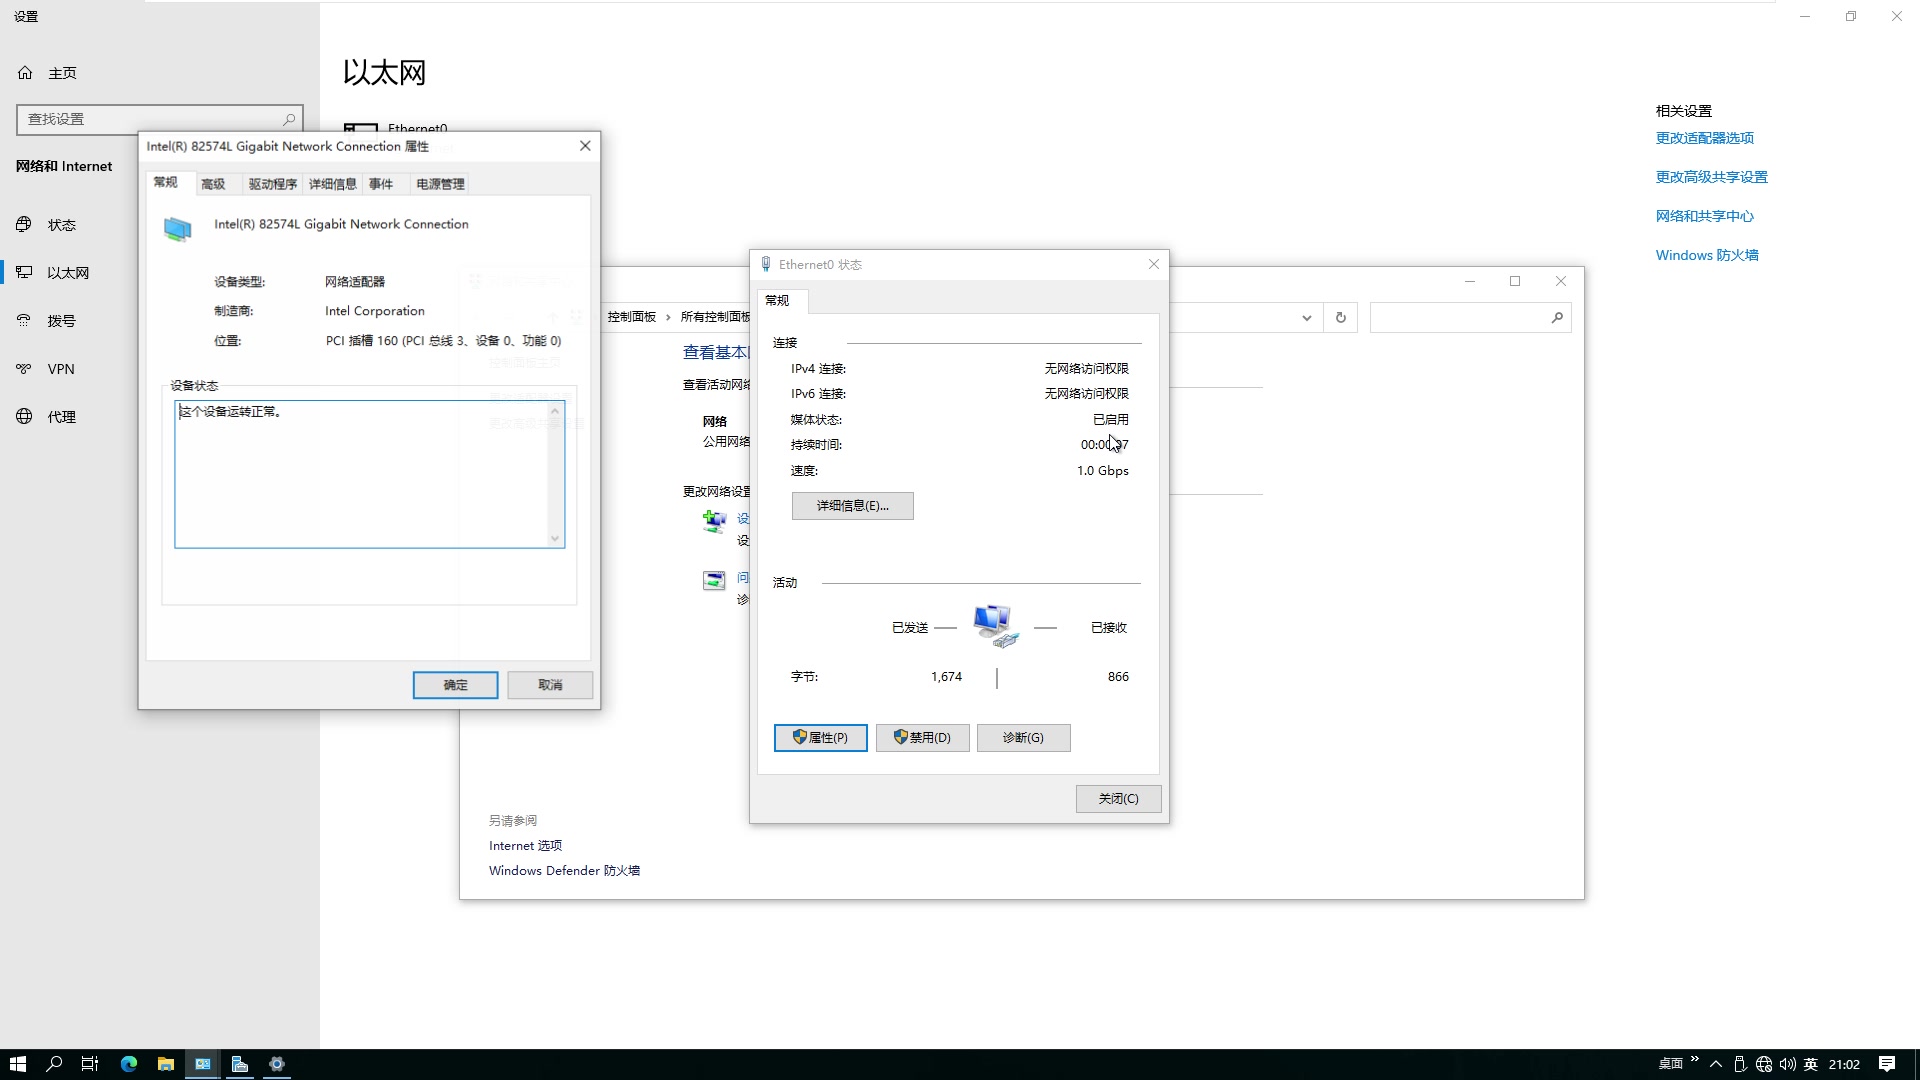This screenshot has height=1080, width=1920.
Task: Expand the 桌面 toolbar chevron
Action: pos(1695,1059)
